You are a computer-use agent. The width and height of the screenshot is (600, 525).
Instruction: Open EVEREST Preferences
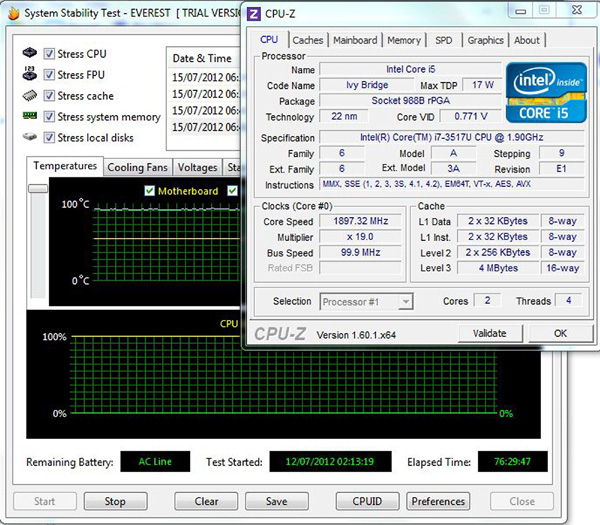pos(438,501)
